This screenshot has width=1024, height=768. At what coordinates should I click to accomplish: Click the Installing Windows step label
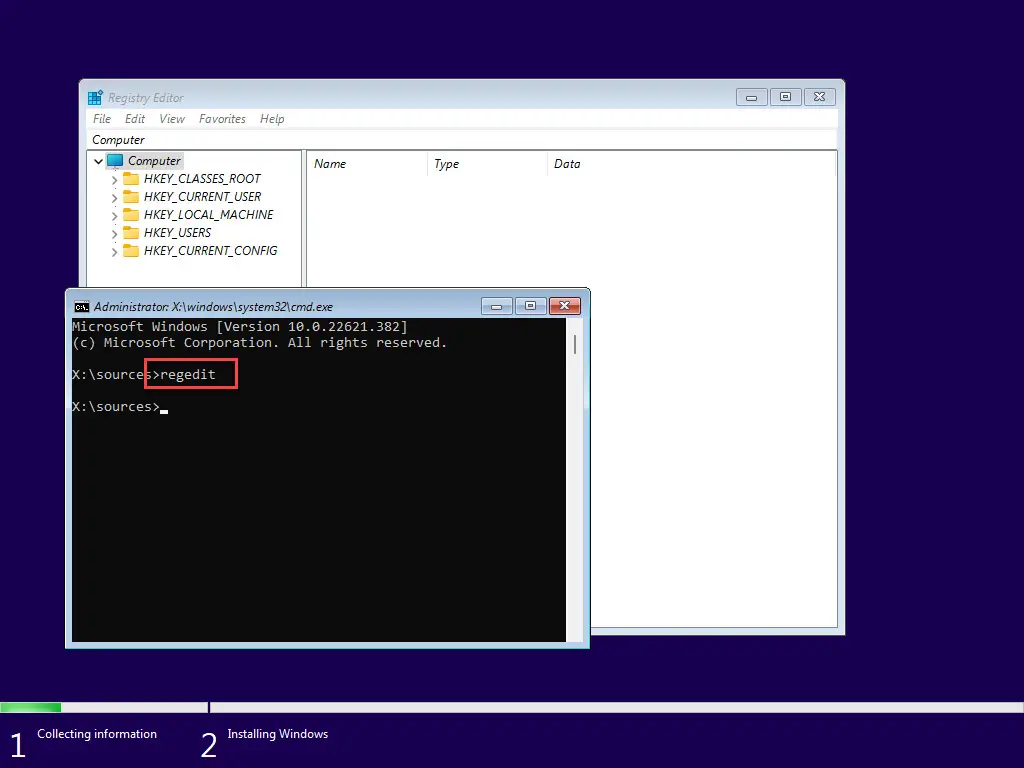(x=278, y=734)
